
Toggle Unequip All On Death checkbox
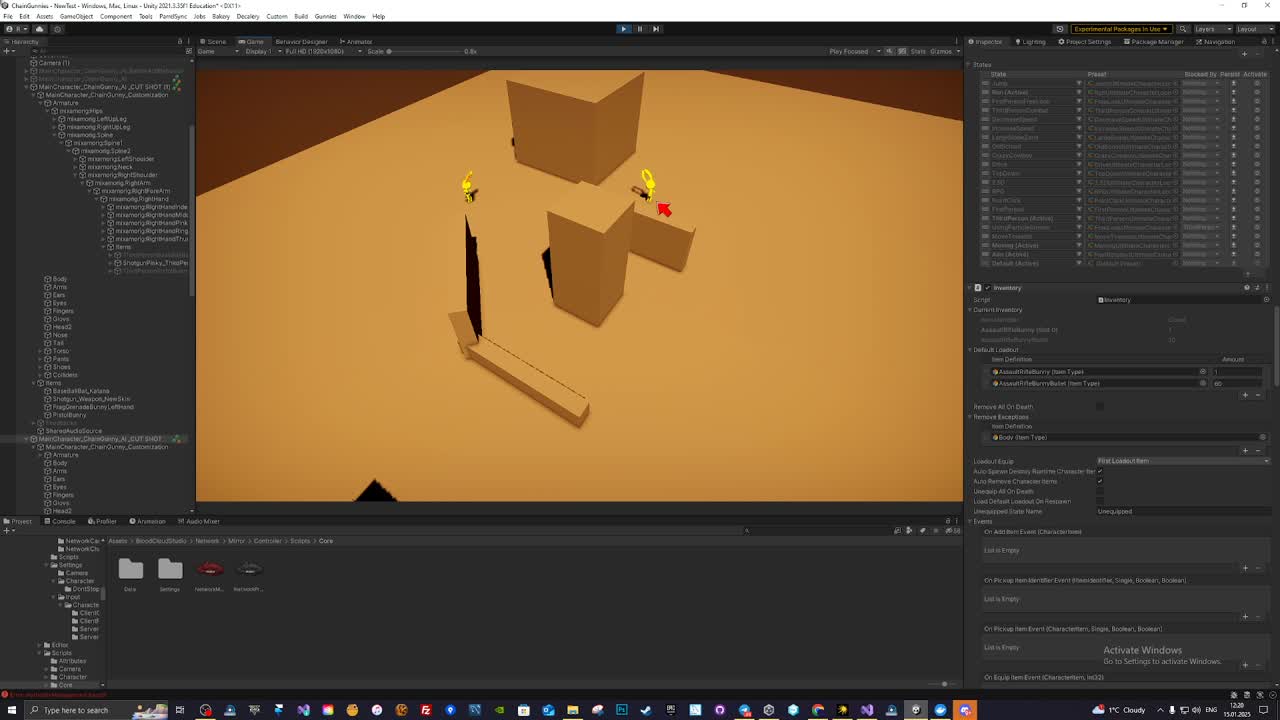[1100, 491]
